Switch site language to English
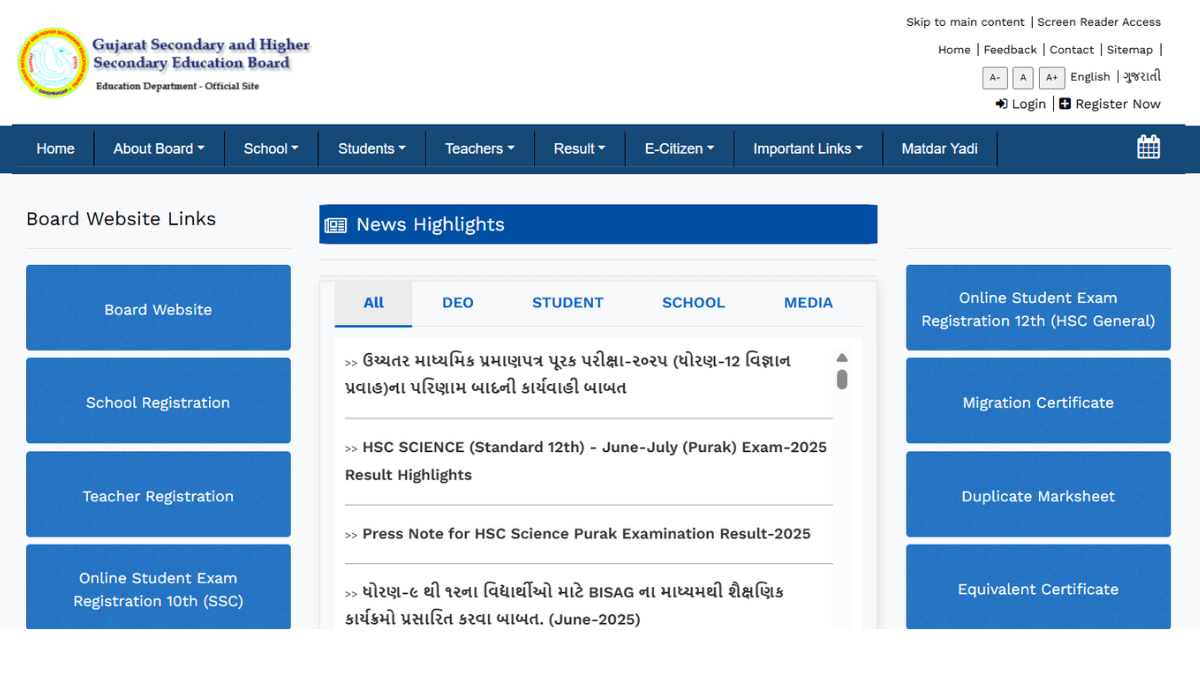This screenshot has height=675, width=1200. point(1090,76)
